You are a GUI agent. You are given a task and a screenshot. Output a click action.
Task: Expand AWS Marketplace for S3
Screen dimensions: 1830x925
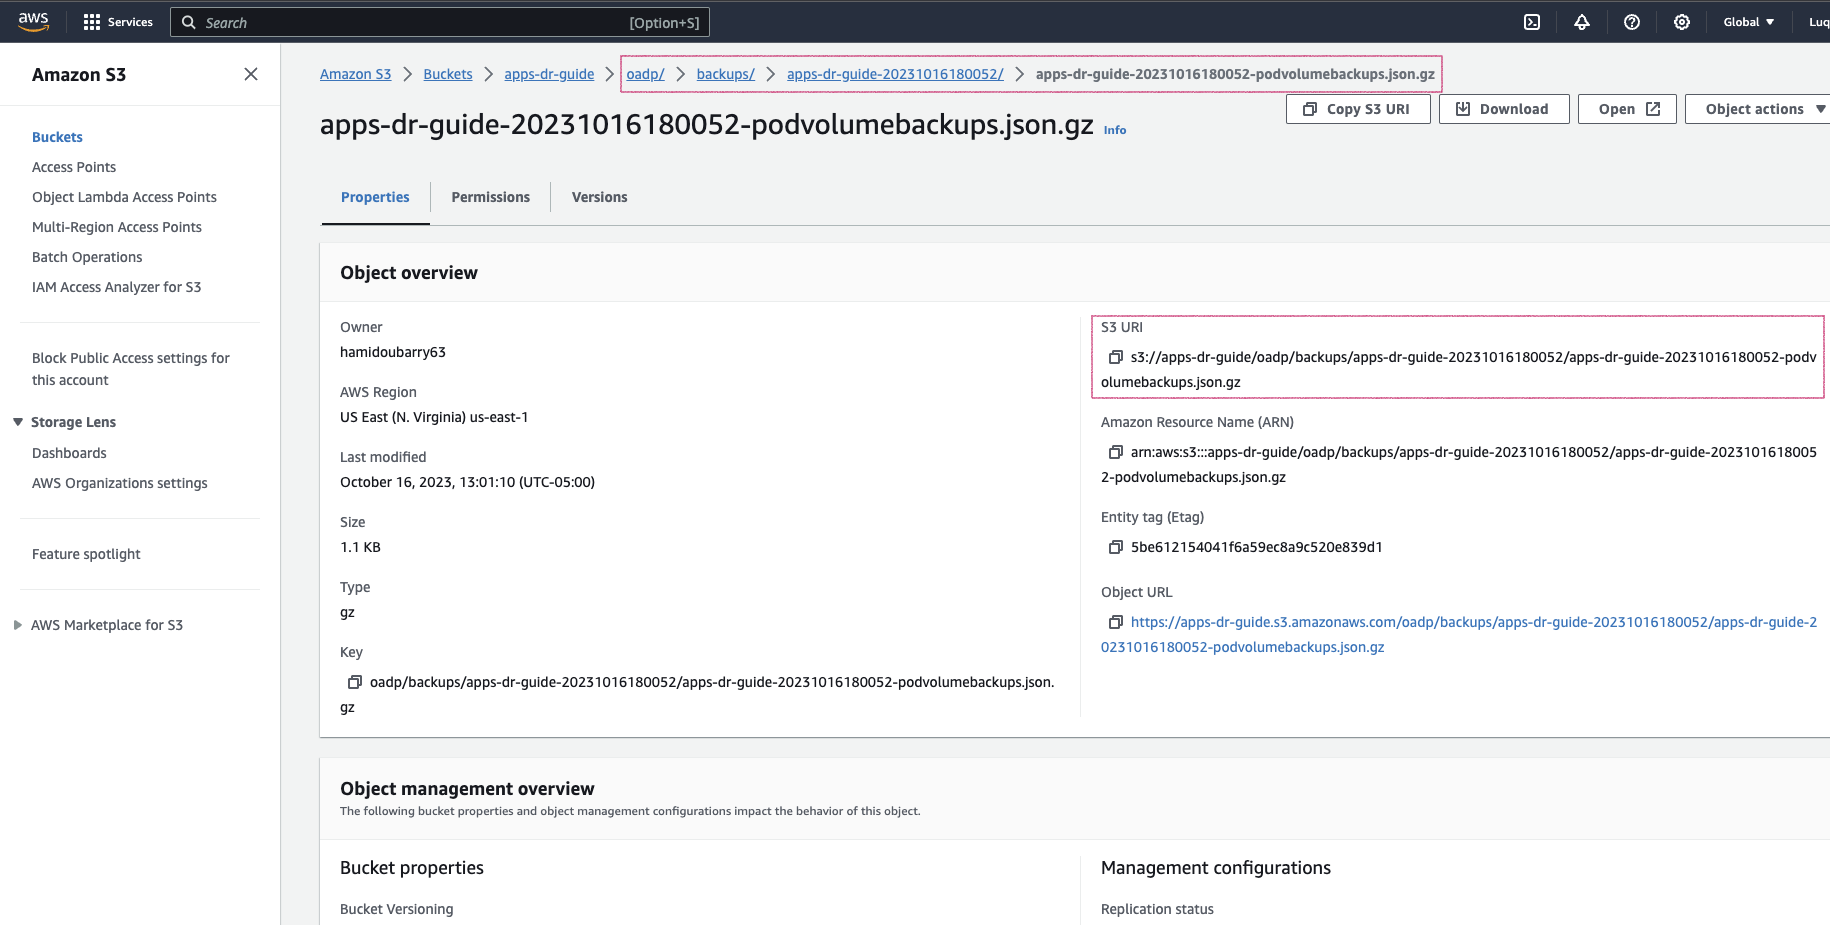pos(18,625)
